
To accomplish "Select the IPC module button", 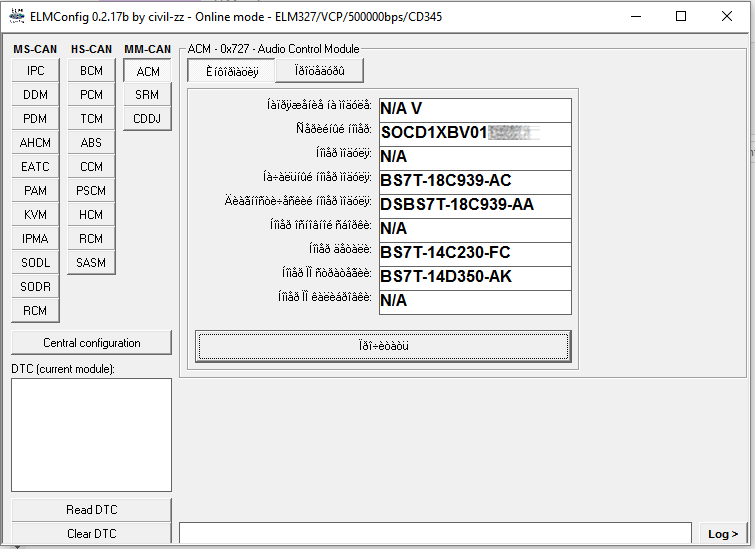I will (36, 71).
